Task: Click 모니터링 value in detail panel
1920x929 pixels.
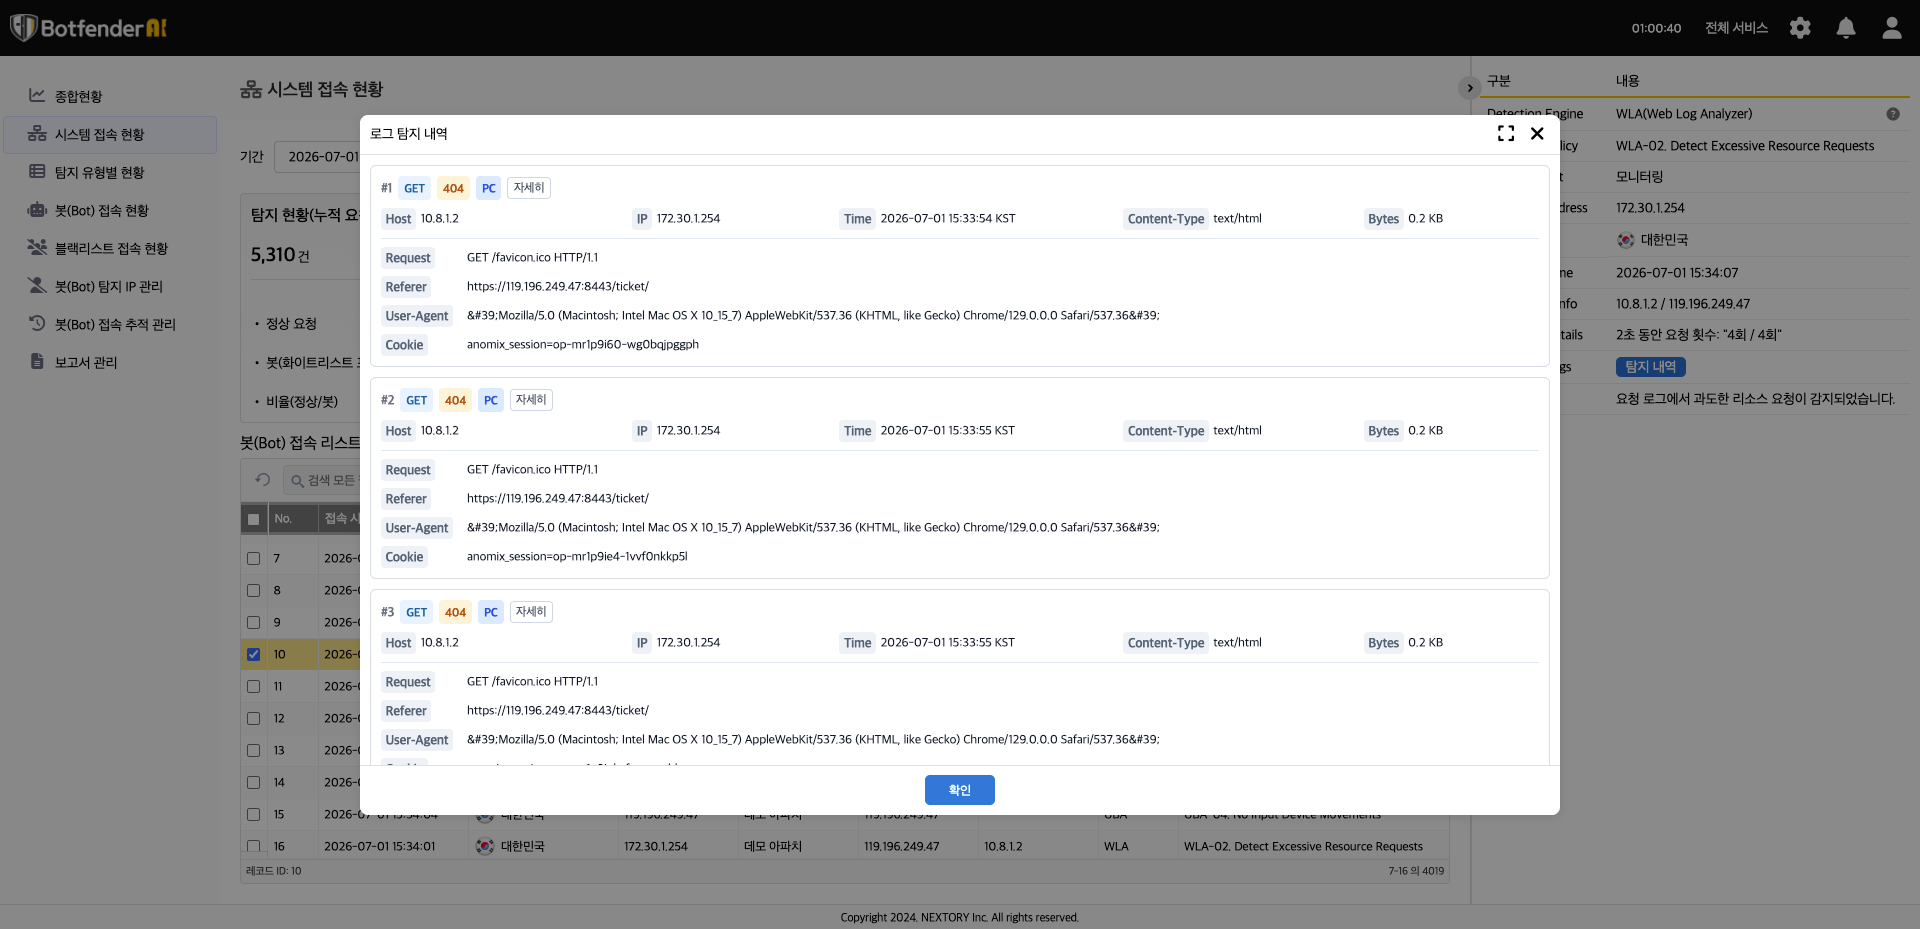Action: 1639,176
